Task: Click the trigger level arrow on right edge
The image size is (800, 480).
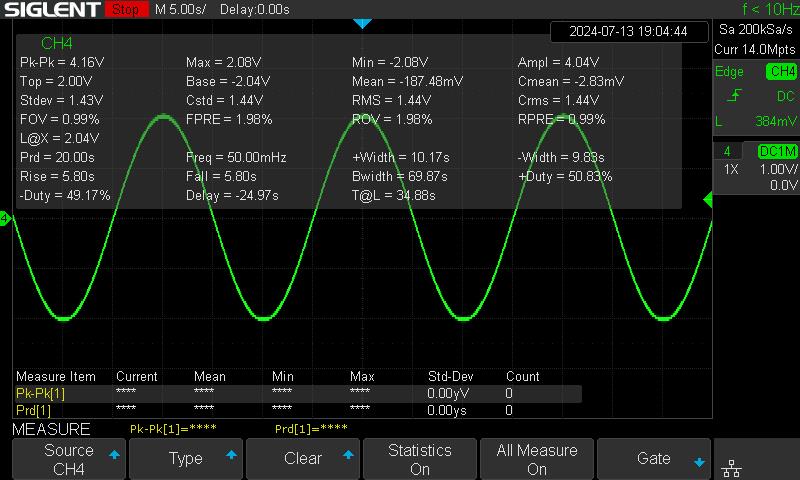Action: (708, 201)
